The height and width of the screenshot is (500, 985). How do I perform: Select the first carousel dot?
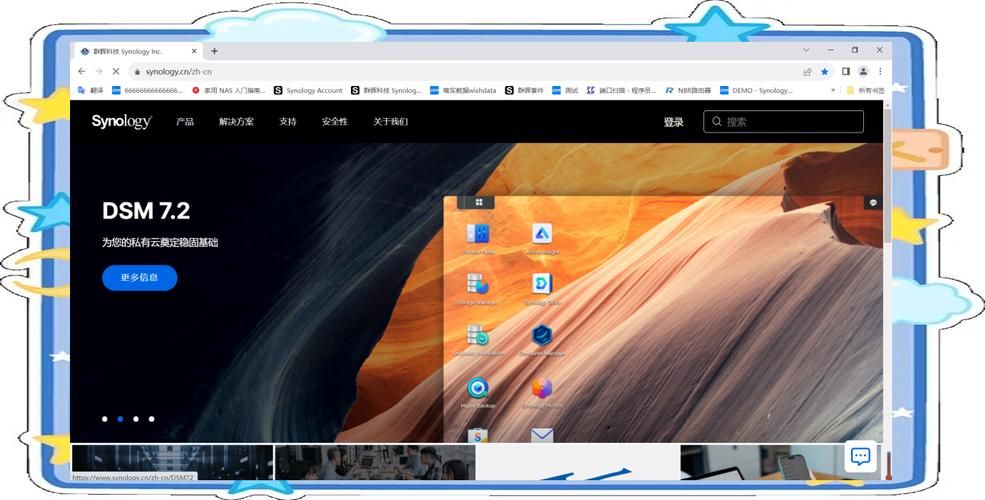105,419
